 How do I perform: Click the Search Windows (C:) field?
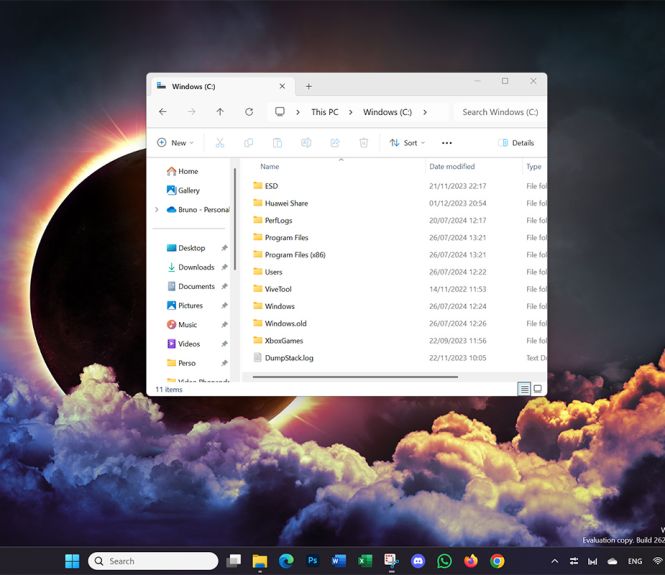[x=500, y=112]
